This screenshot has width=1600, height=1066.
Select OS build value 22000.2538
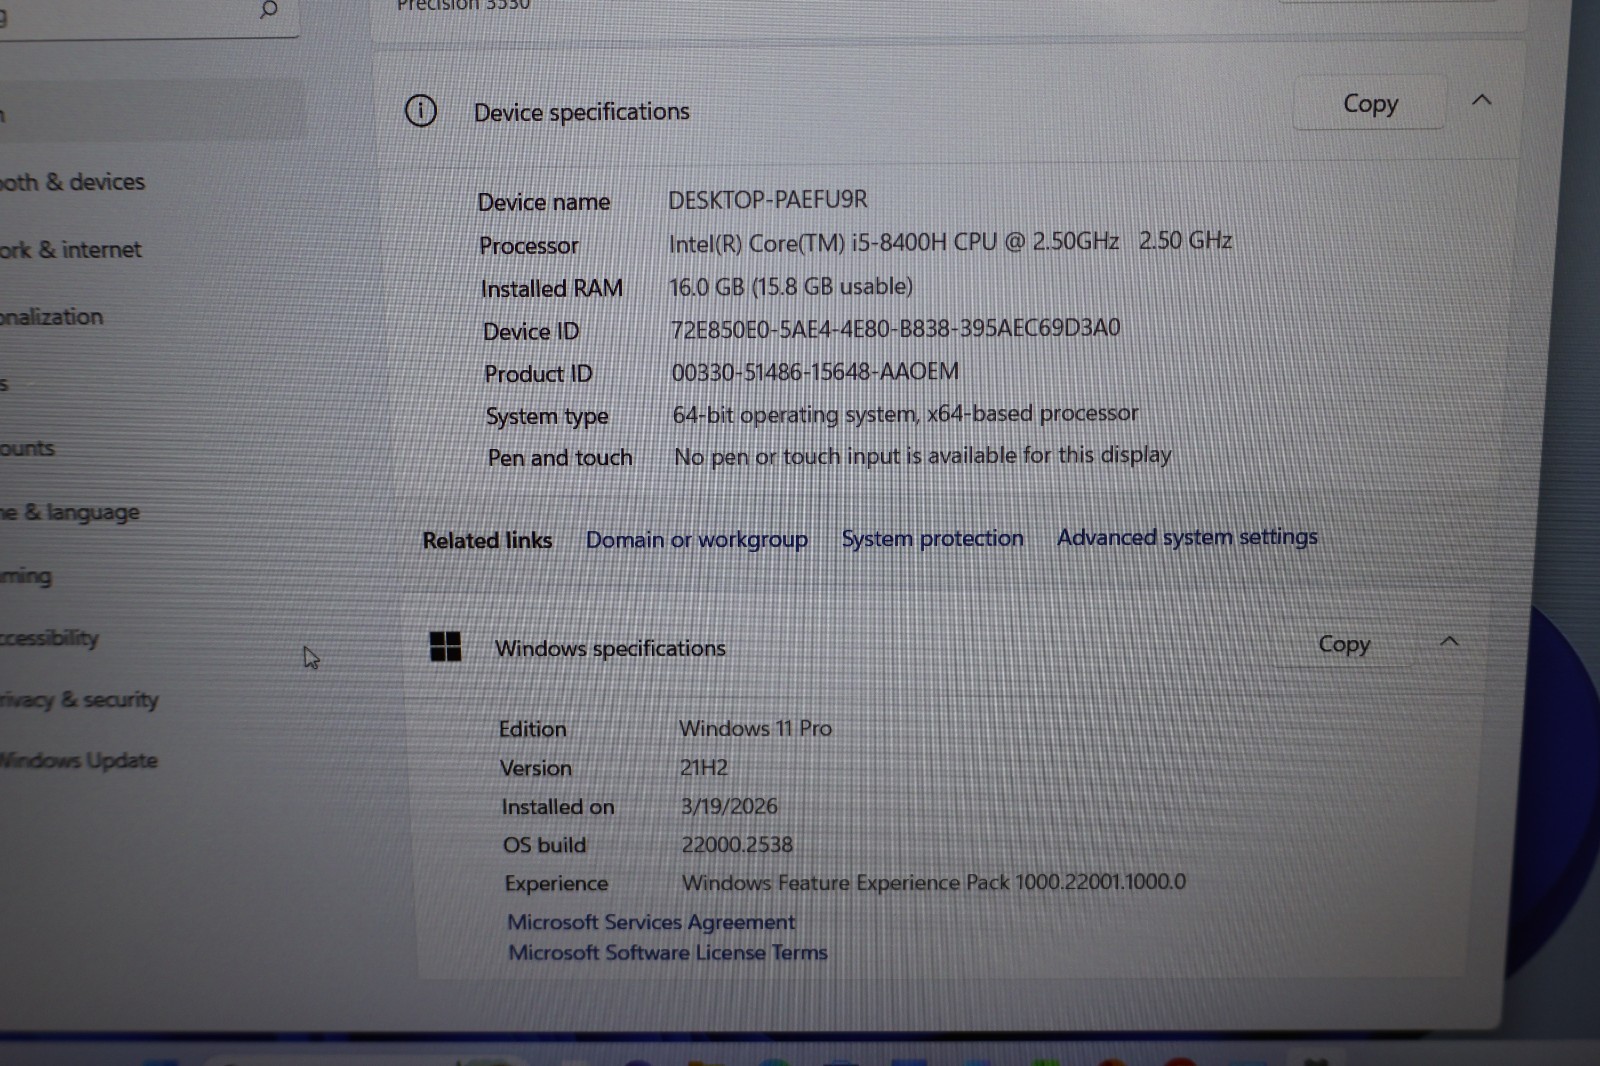point(737,845)
